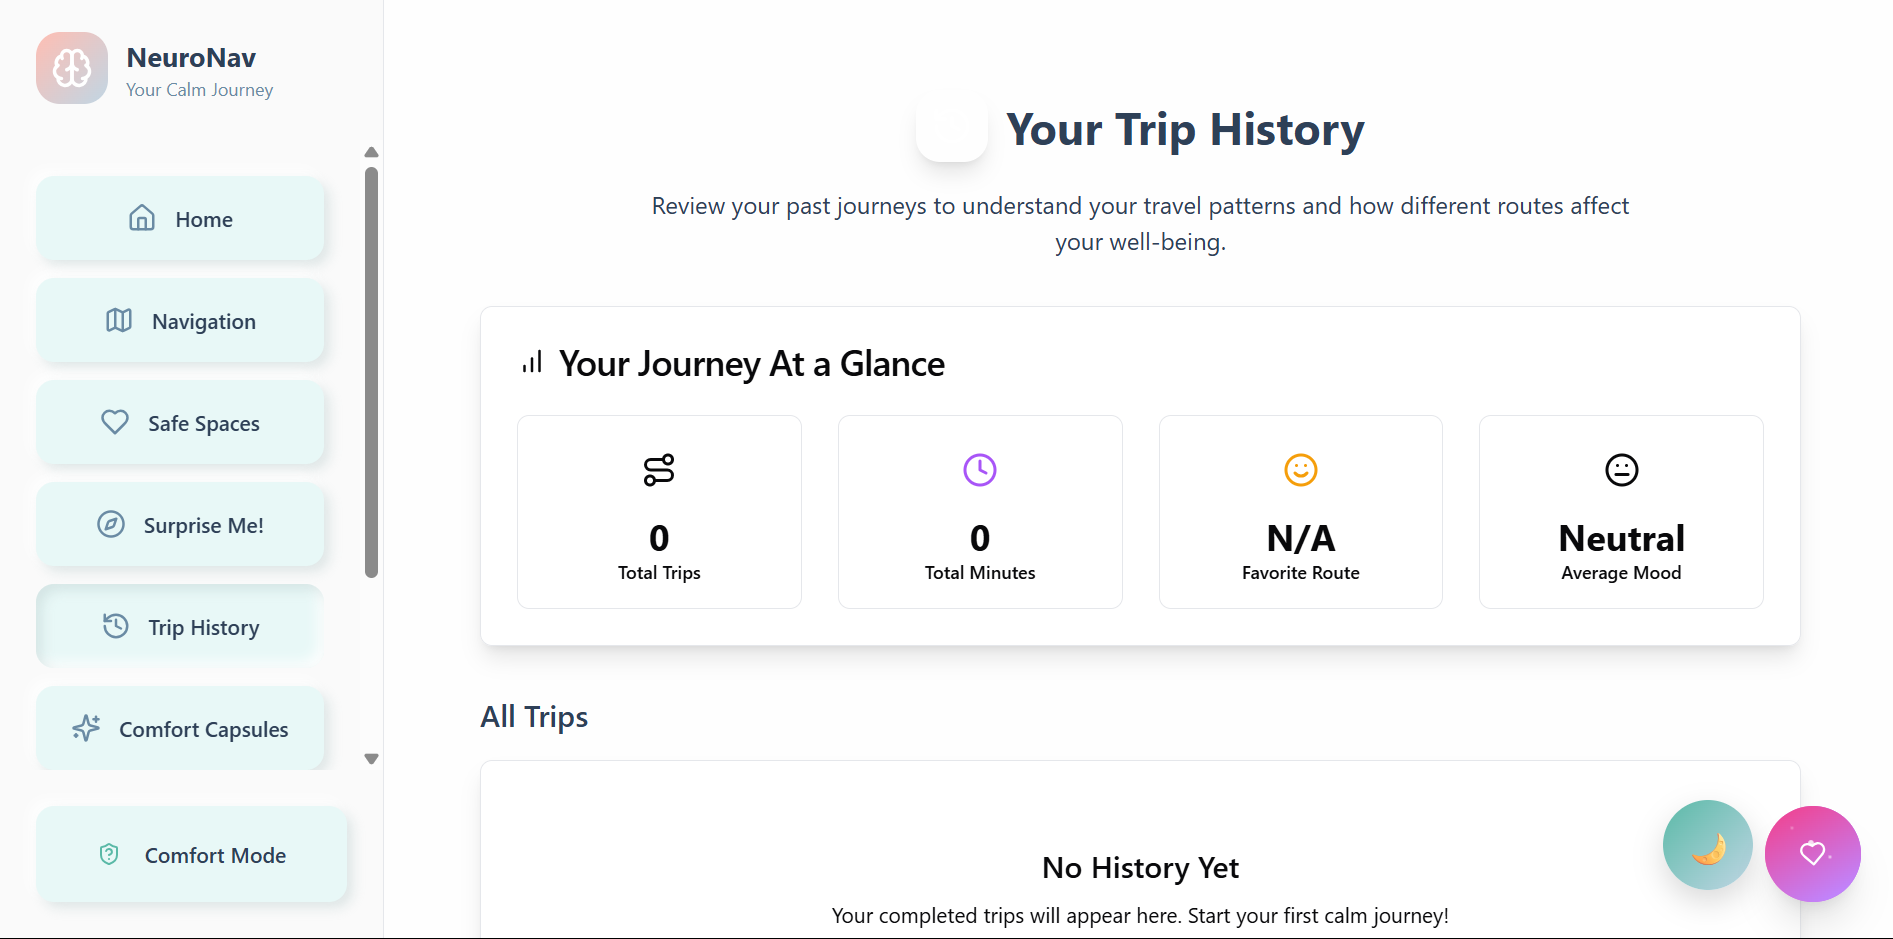Click the pink heart floating button

click(x=1812, y=853)
